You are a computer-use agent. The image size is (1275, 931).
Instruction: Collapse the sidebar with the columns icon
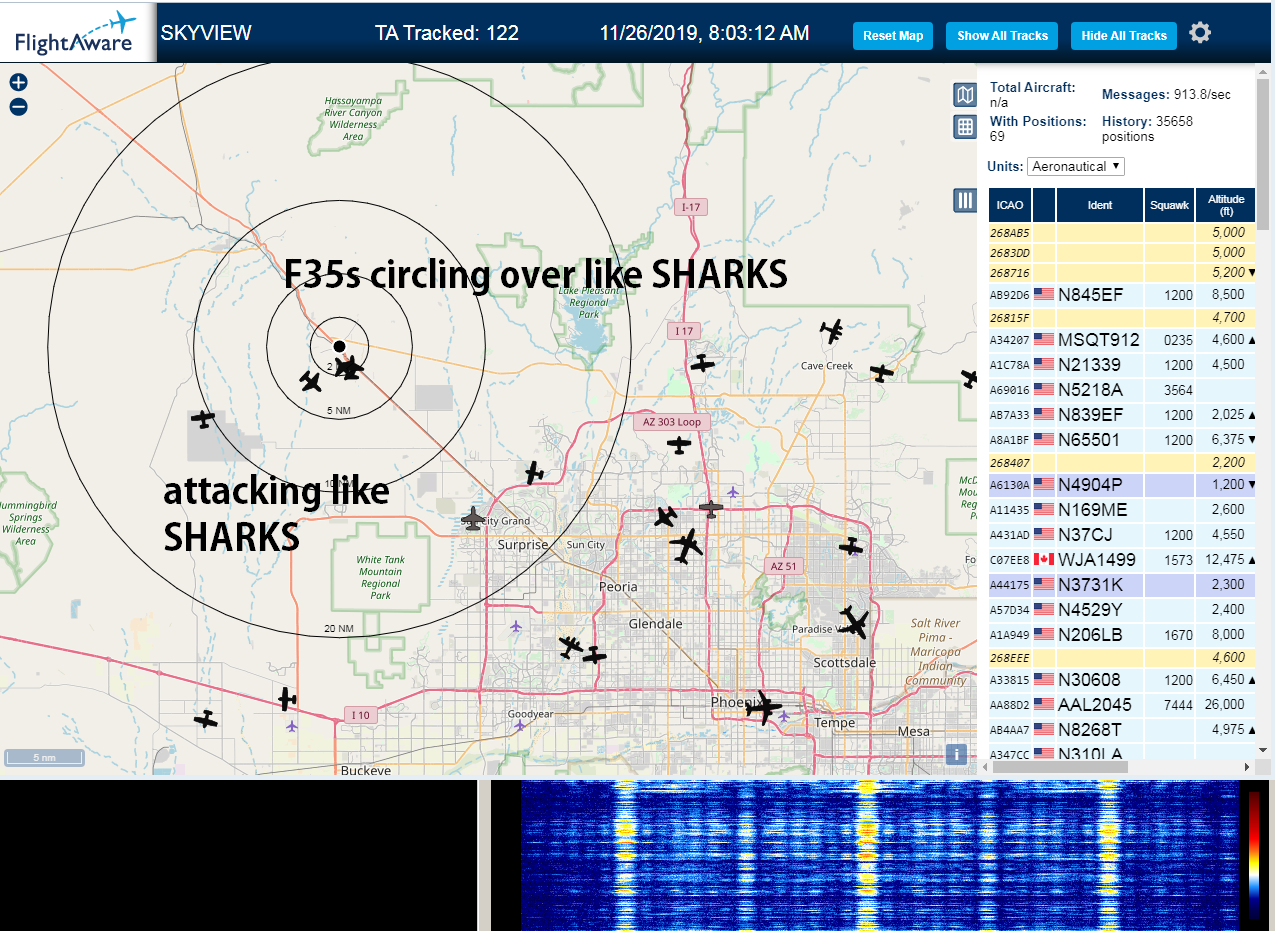(x=965, y=200)
